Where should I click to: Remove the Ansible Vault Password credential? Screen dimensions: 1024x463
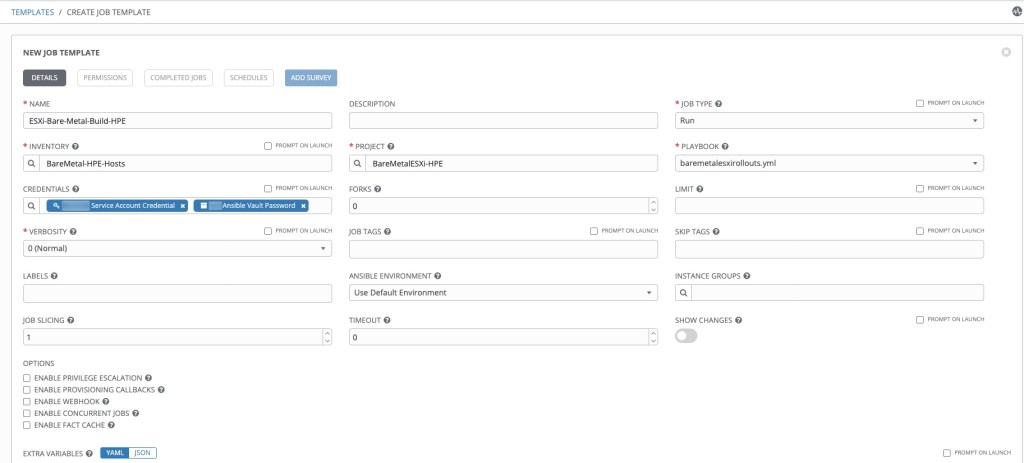click(x=303, y=206)
